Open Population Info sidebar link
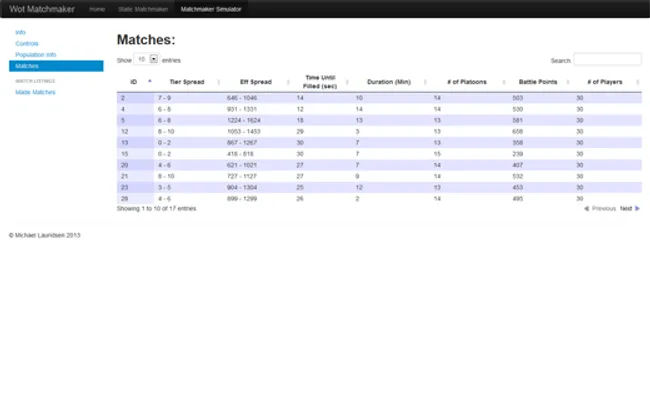650x400 pixels. (x=36, y=54)
